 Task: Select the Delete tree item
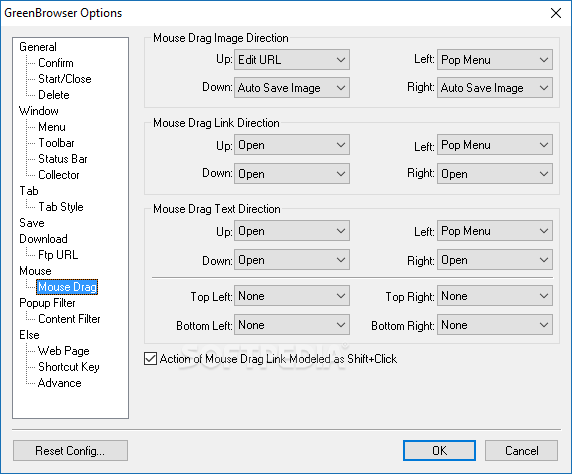point(54,95)
